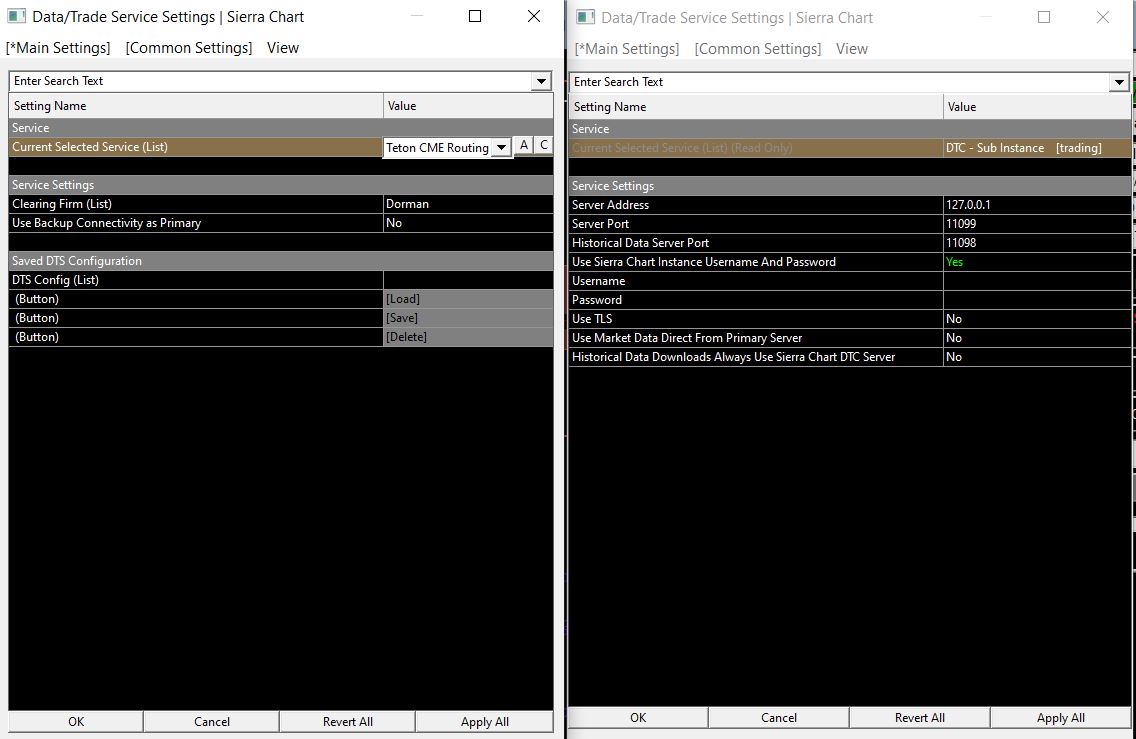
Task: Click Cancel in right settings window
Action: point(779,717)
